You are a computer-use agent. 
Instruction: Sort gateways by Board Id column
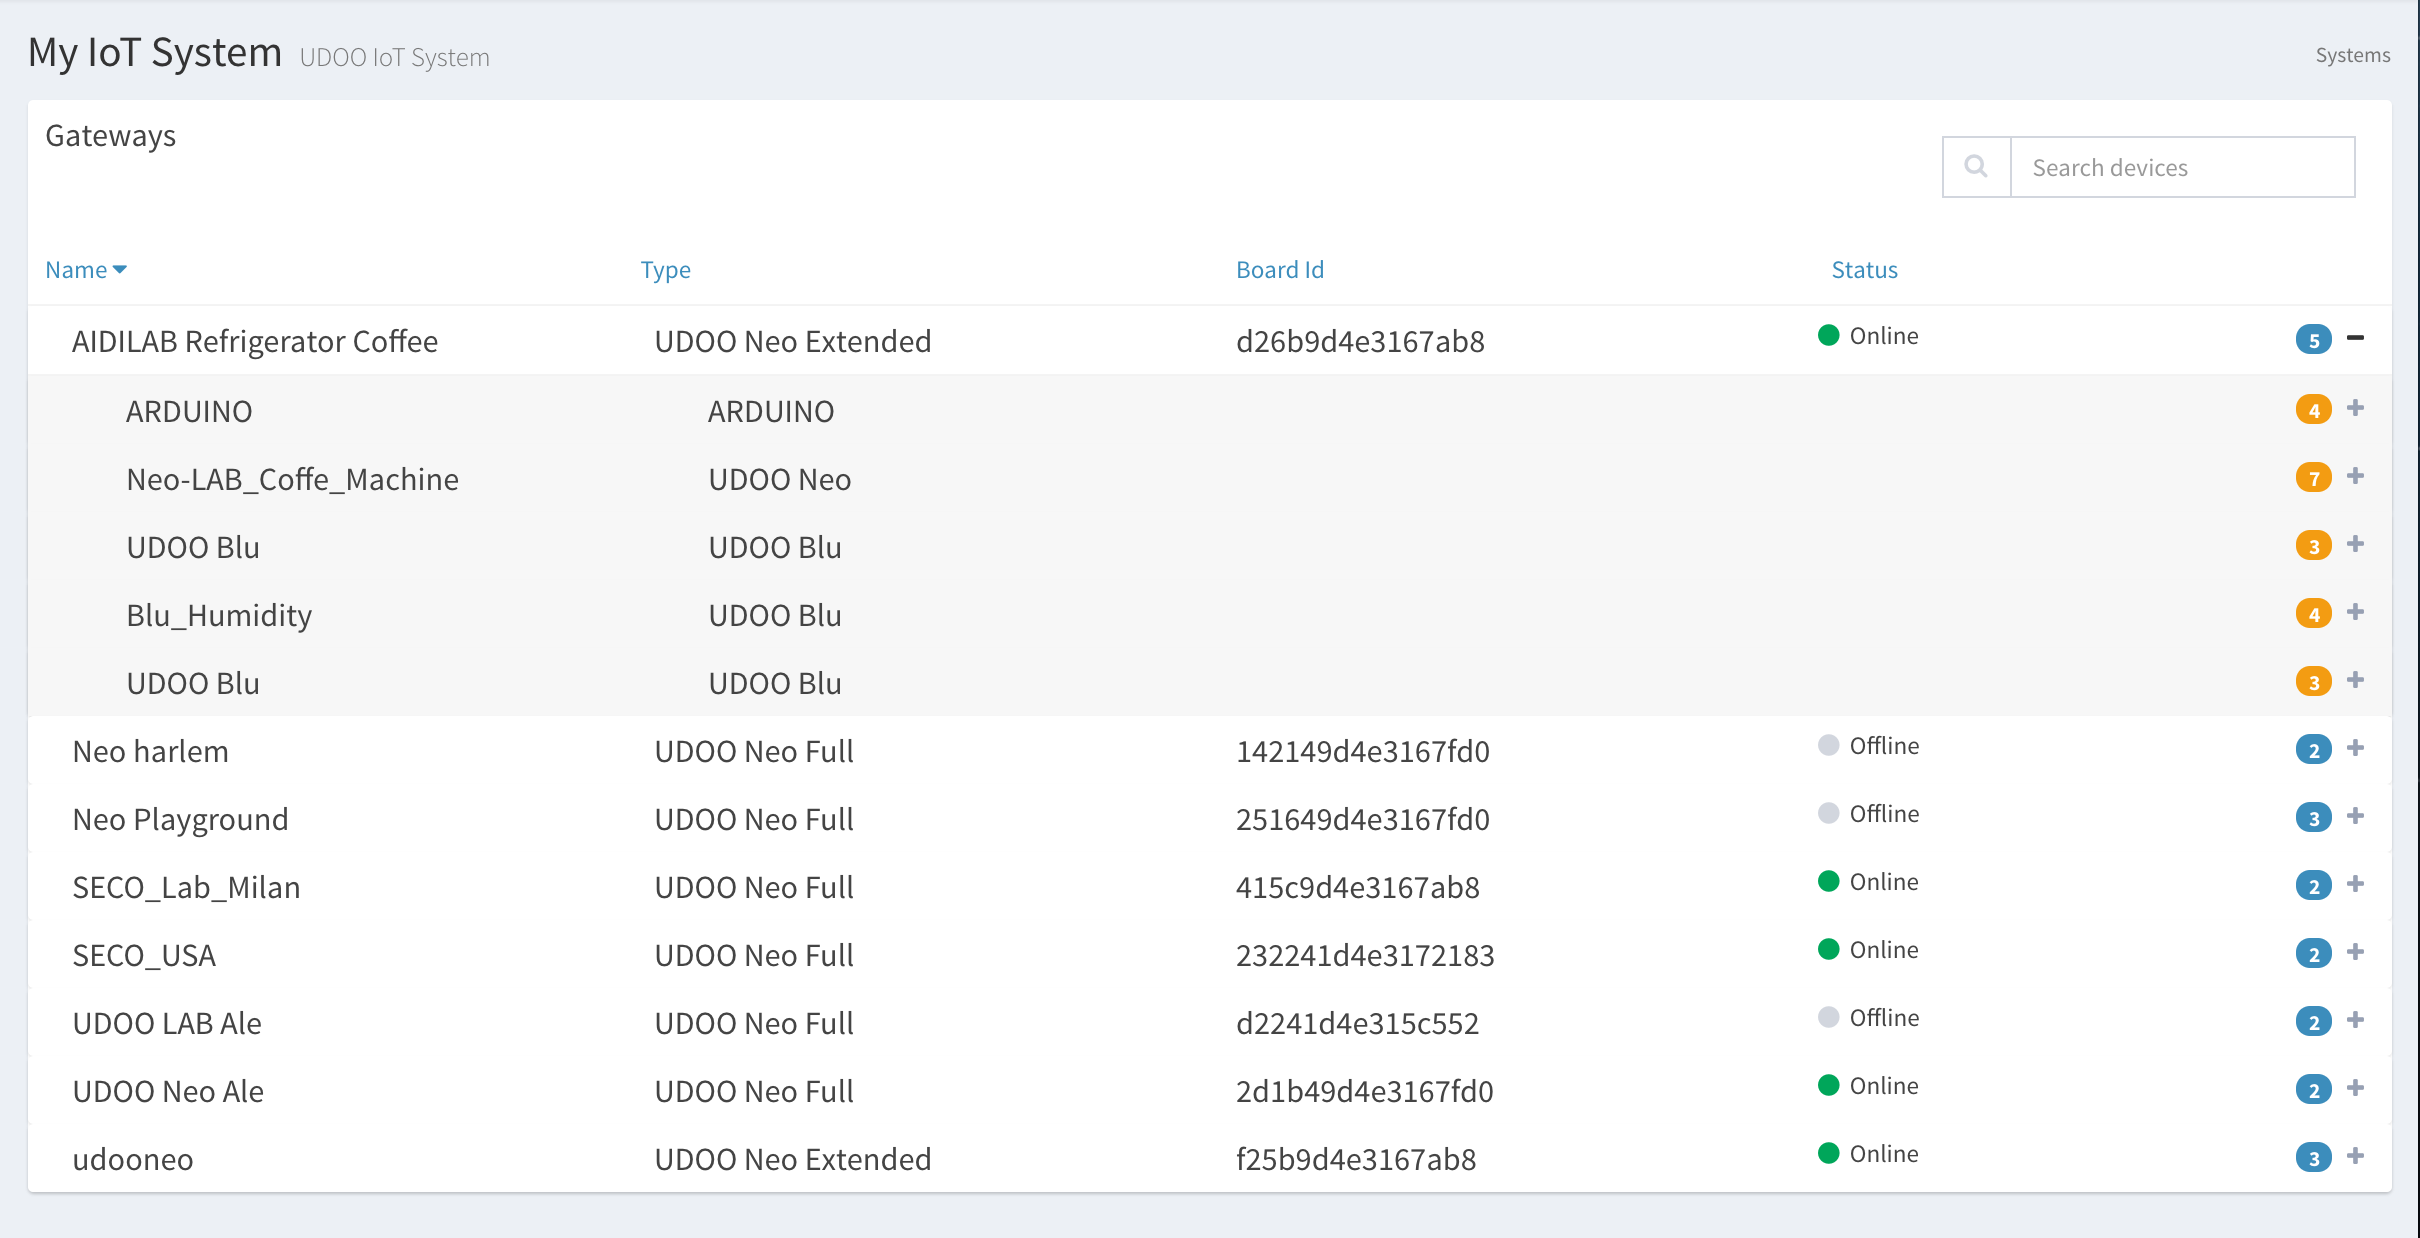click(x=1279, y=270)
